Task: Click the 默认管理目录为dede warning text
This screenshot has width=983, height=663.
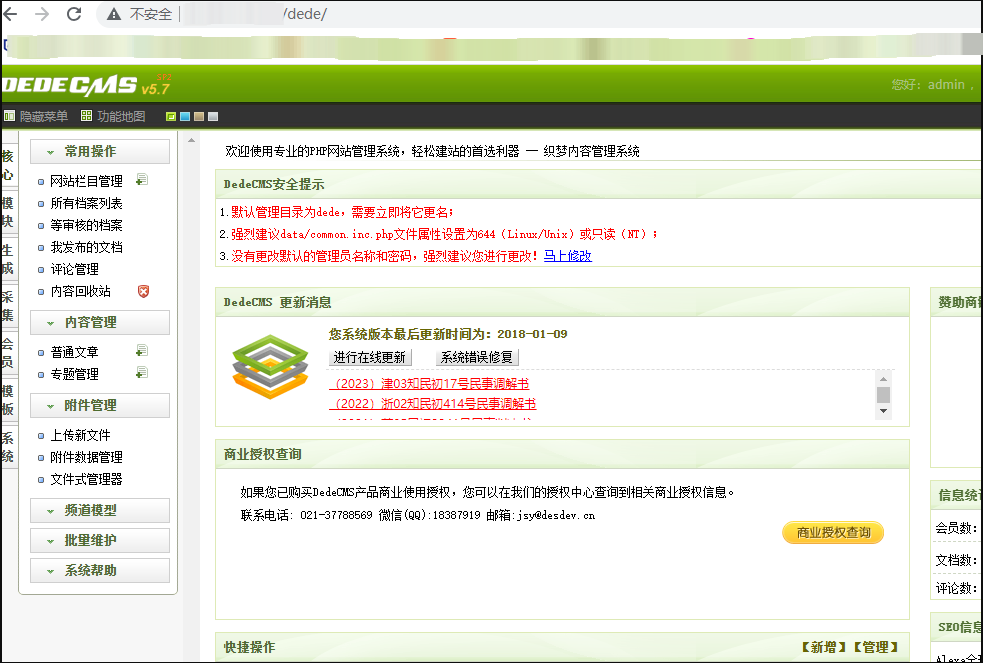Action: pos(342,212)
